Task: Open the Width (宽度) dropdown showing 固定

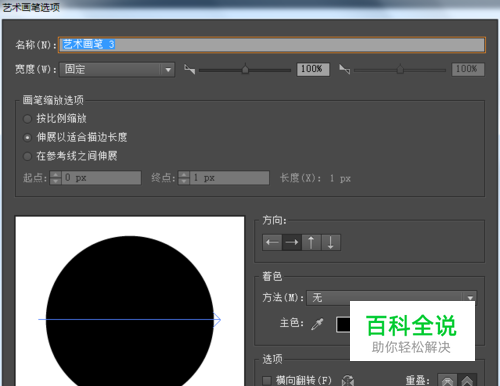Action: coord(117,70)
